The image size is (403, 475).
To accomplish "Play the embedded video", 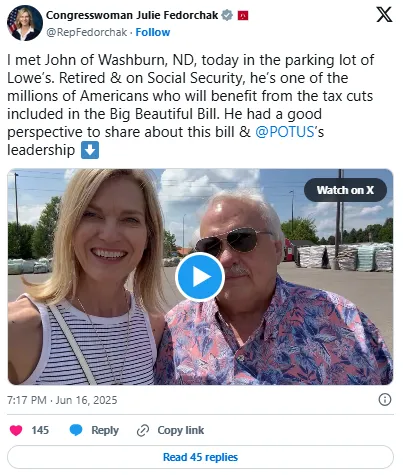I will pyautogui.click(x=200, y=277).
